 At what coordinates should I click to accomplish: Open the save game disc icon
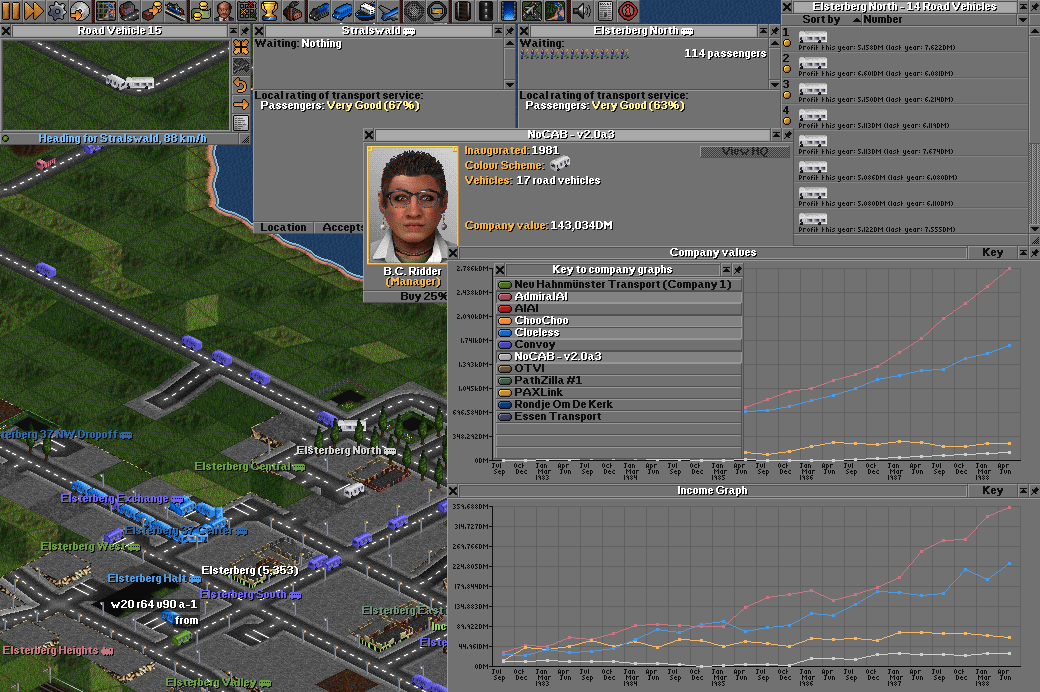[80, 11]
